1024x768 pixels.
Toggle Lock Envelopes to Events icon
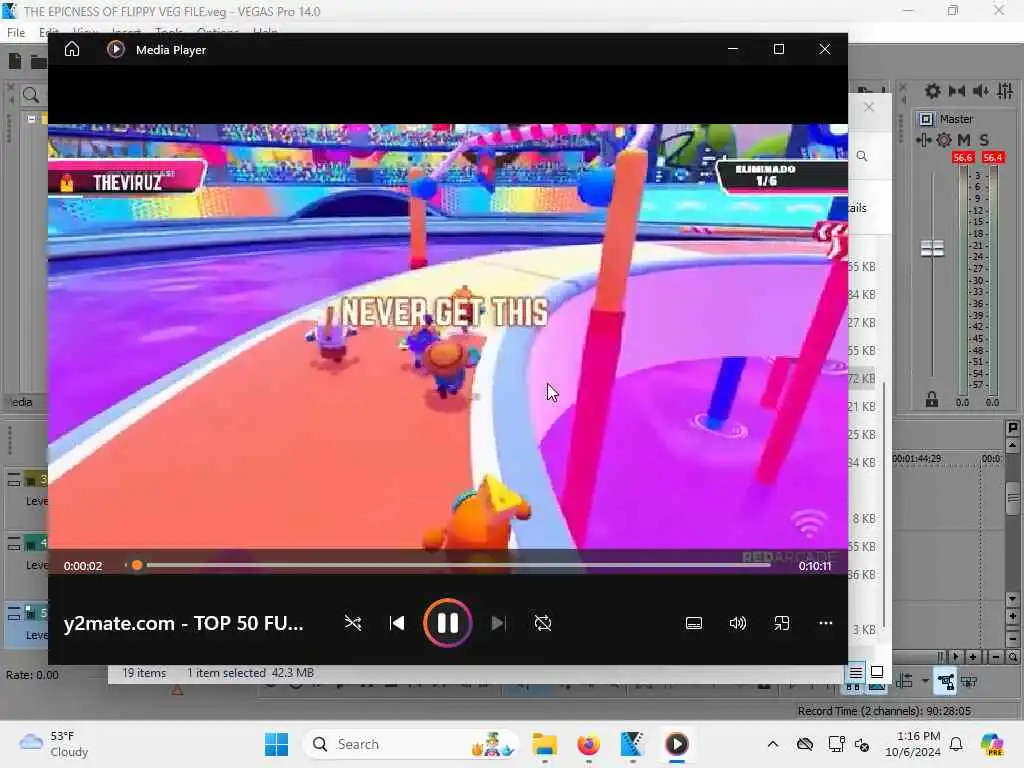point(945,682)
